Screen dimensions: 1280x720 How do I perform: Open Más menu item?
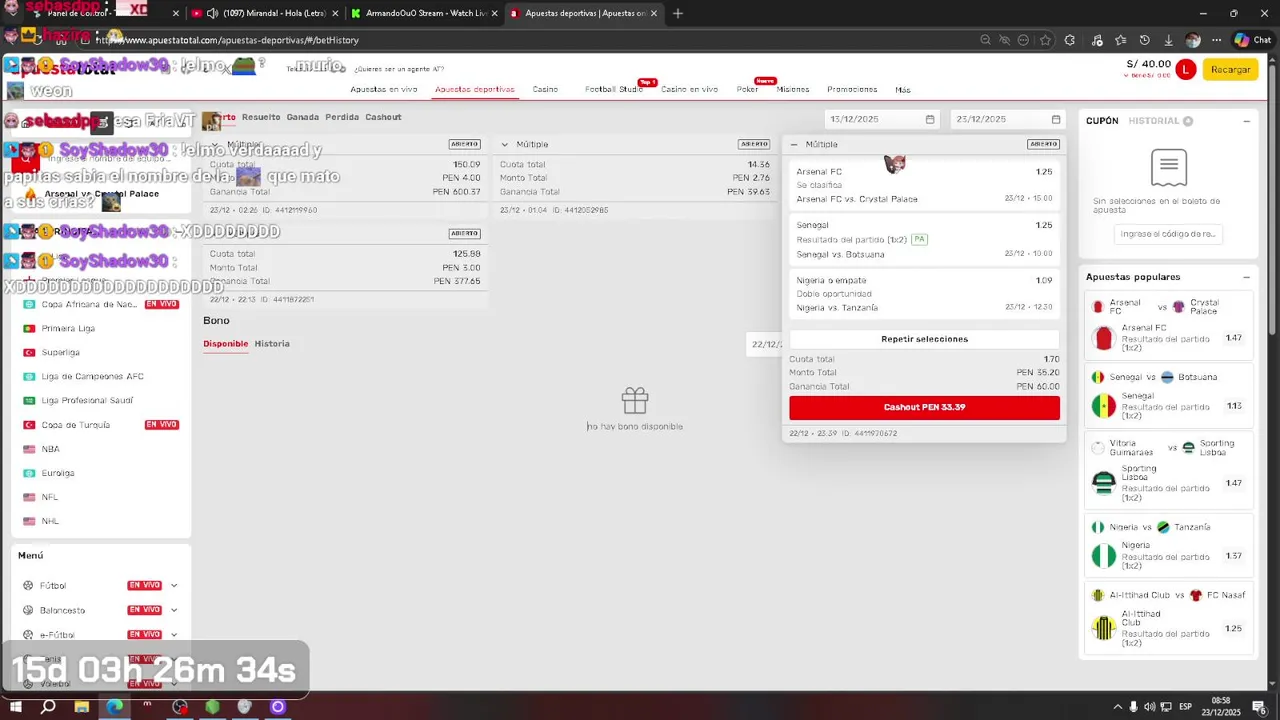tap(903, 90)
